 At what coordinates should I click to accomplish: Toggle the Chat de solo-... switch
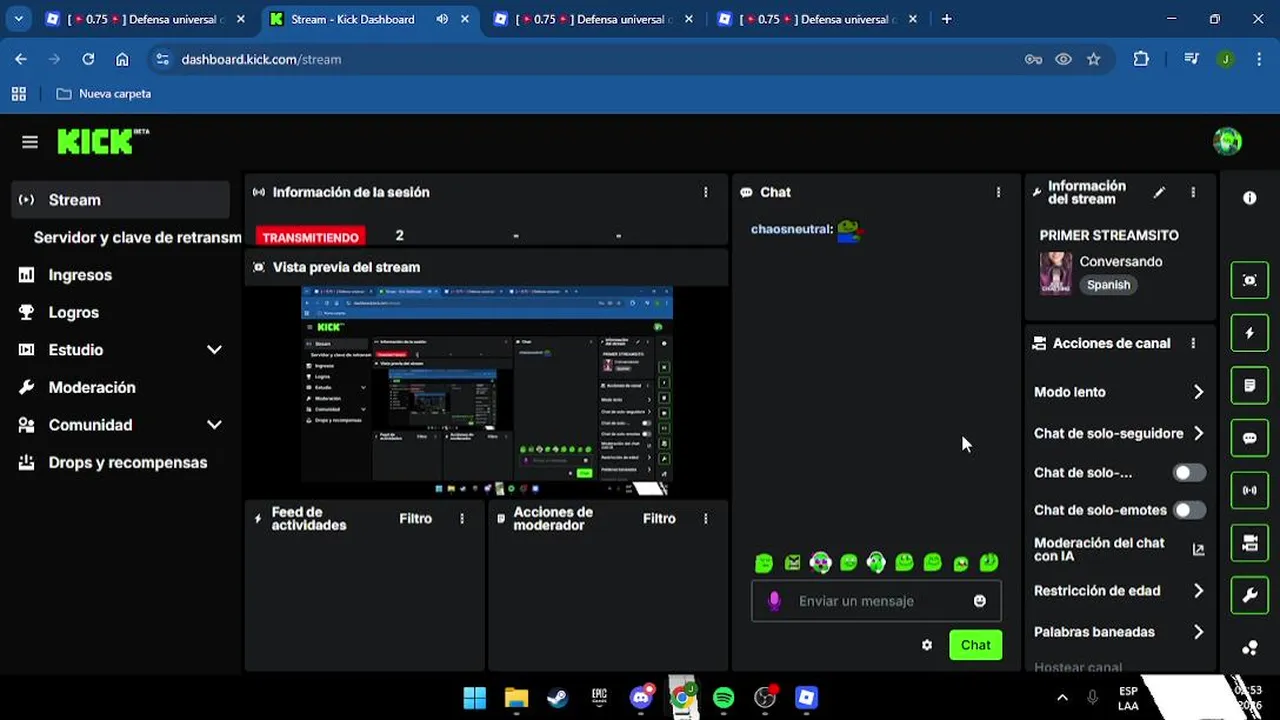point(1189,472)
